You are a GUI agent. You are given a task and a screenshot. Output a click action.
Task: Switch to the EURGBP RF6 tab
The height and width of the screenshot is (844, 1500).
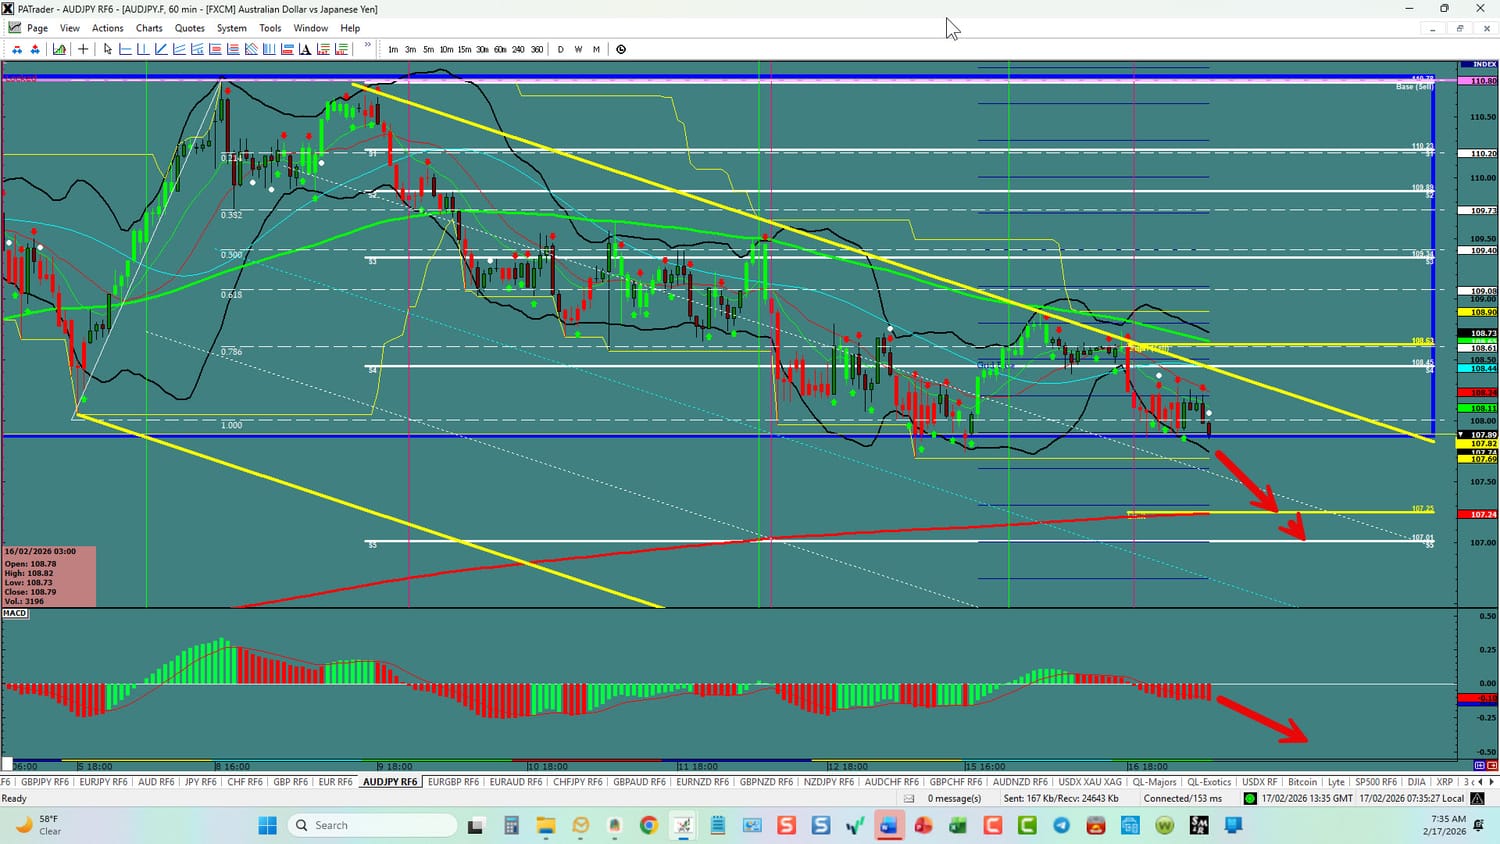coord(453,782)
